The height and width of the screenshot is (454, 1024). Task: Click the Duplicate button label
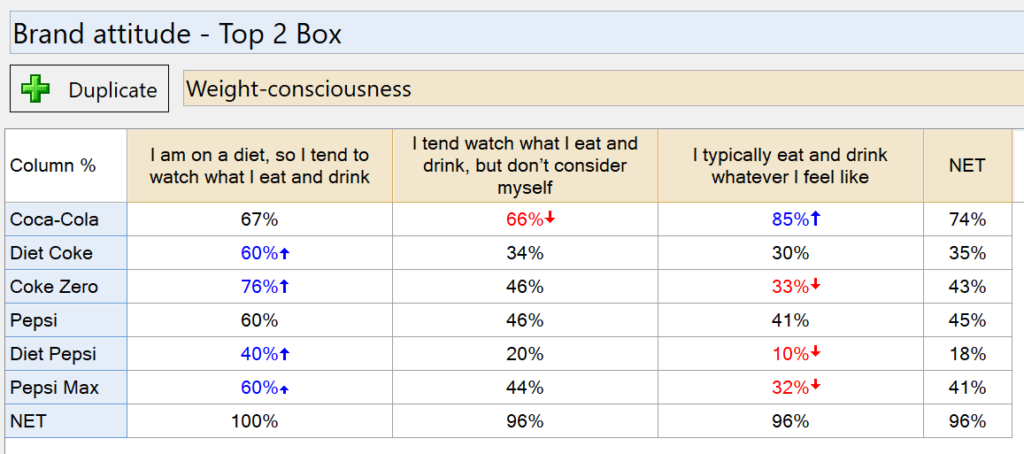(112, 90)
